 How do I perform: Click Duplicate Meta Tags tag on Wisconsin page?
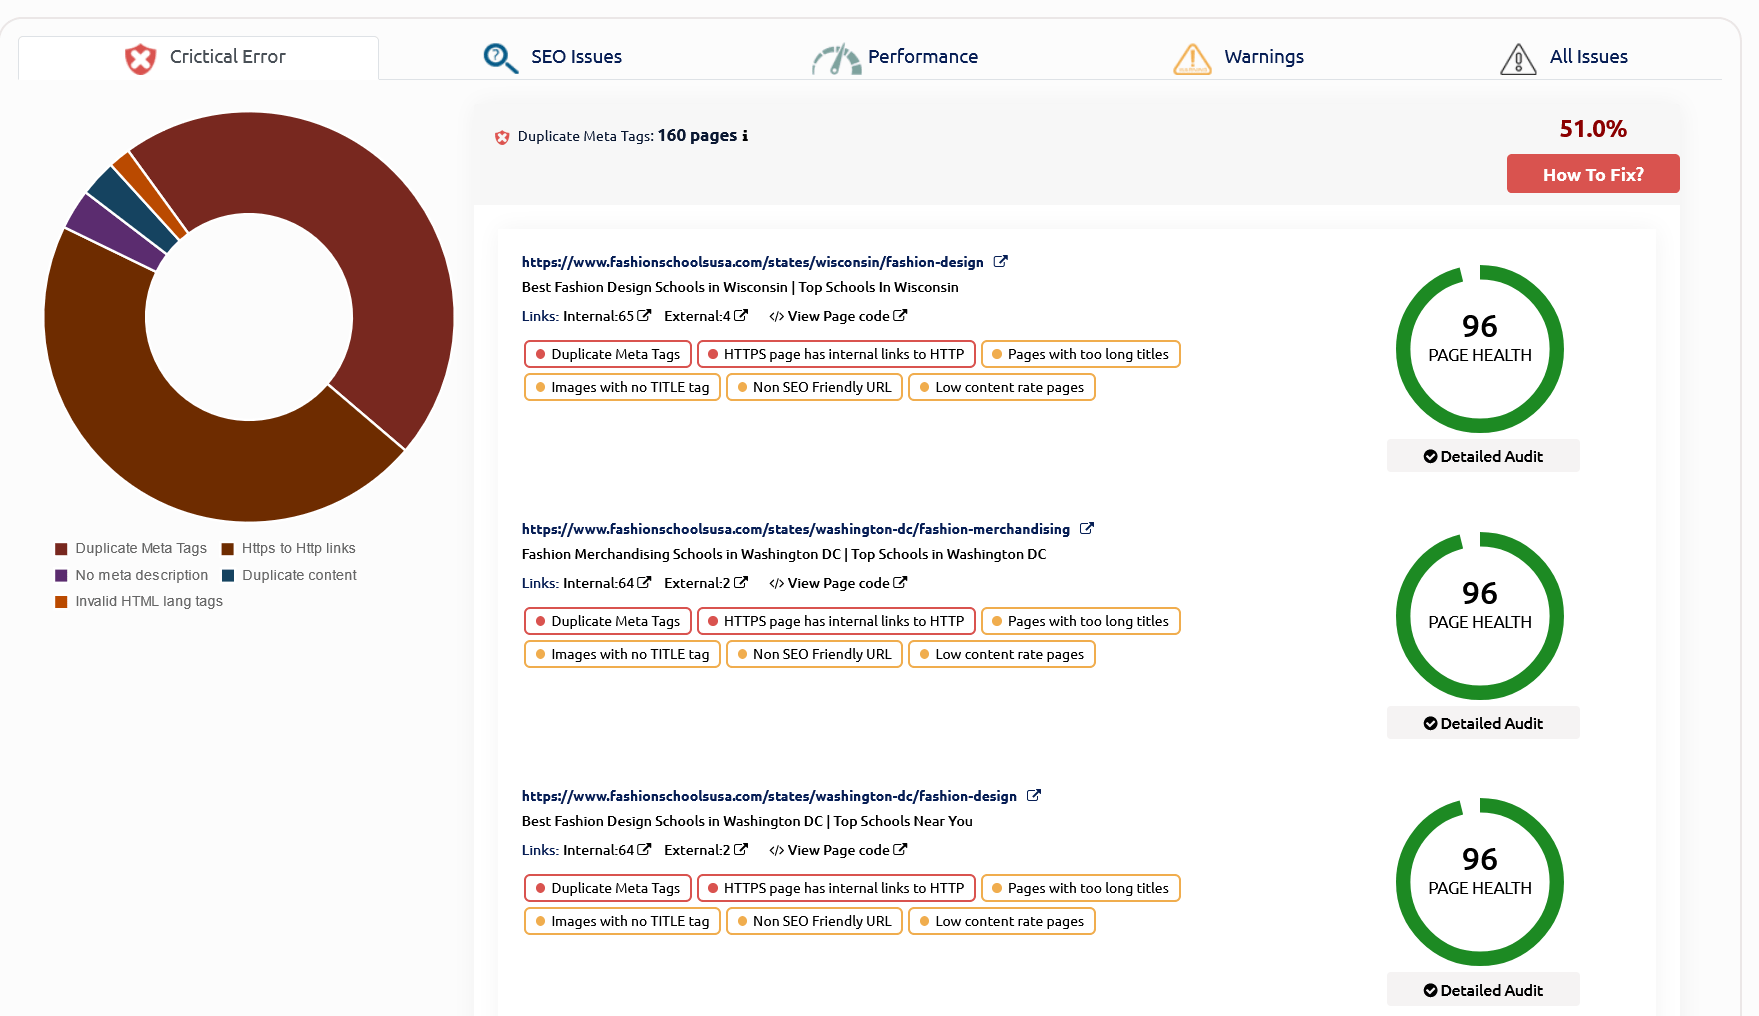[x=608, y=354]
